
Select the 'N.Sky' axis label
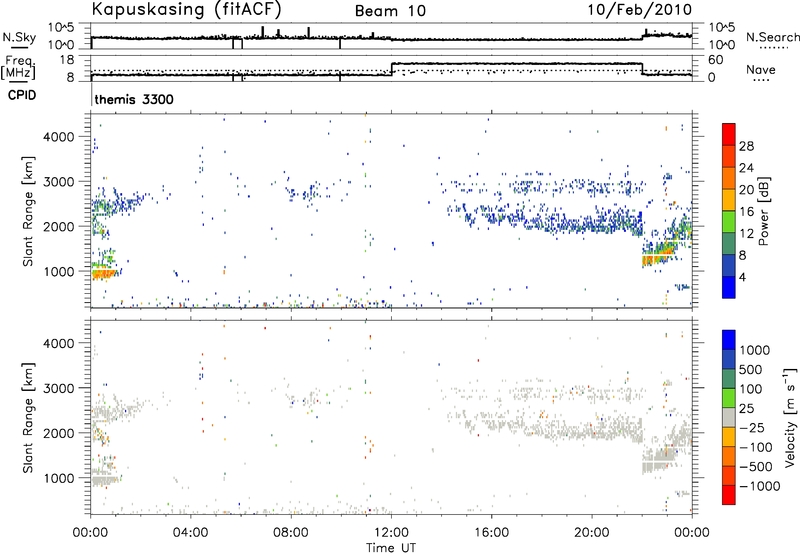coord(19,37)
